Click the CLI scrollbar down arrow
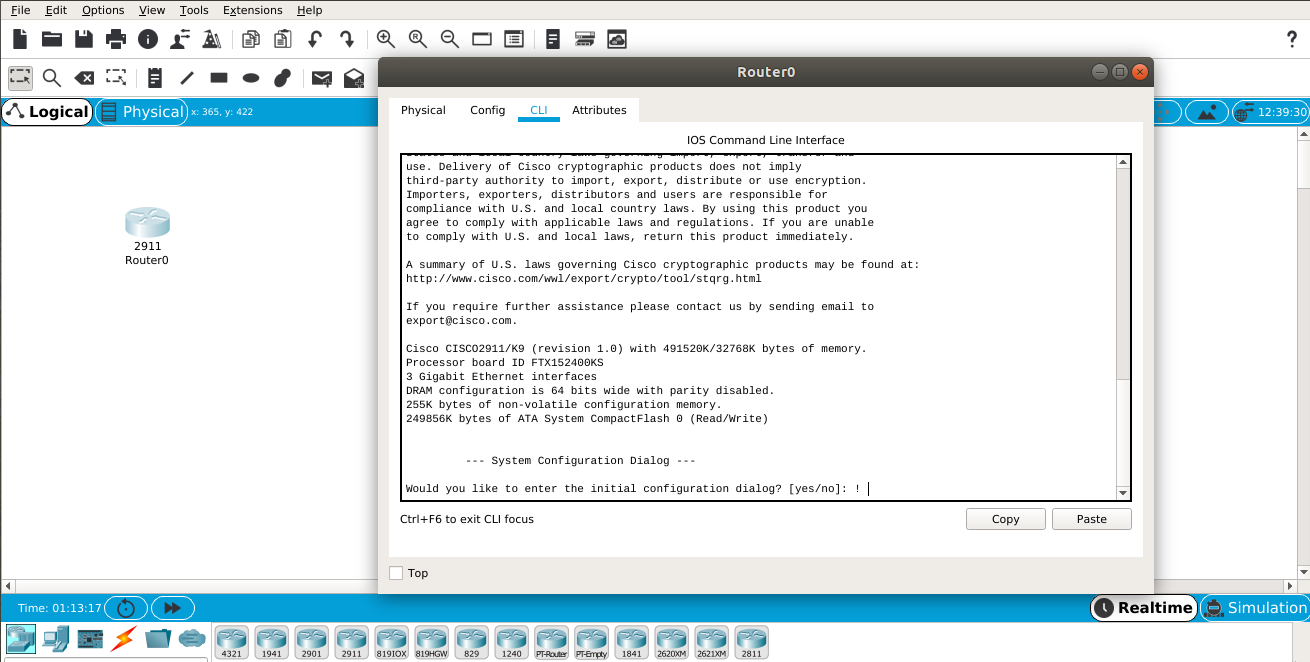Image resolution: width=1310 pixels, height=662 pixels. click(1123, 492)
